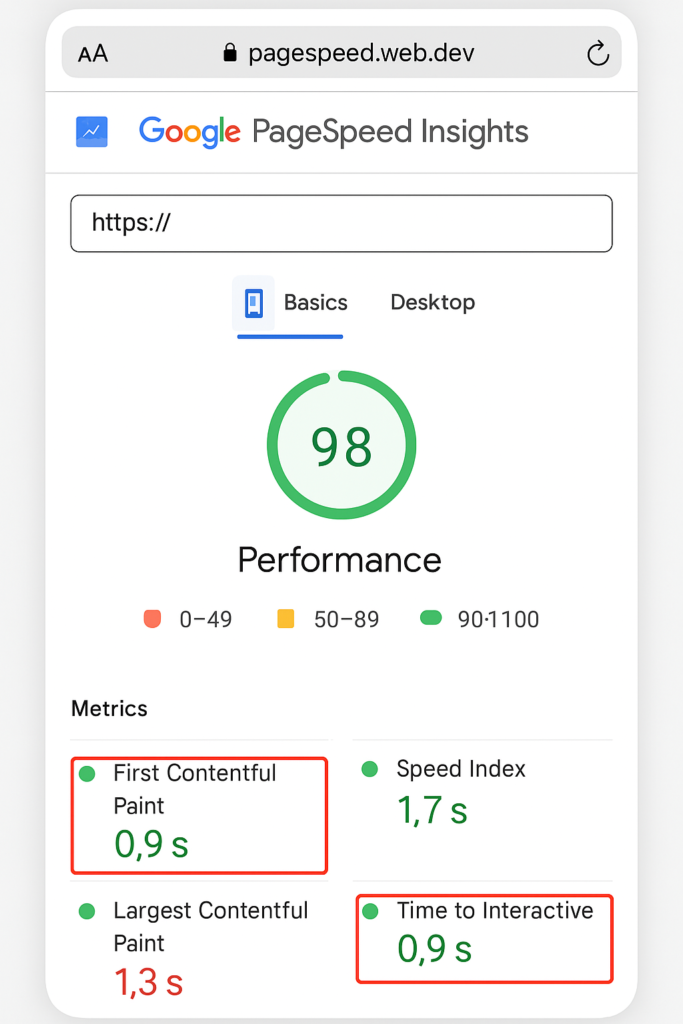Click the Time to Interactive label
This screenshot has height=1024, width=683.
click(x=495, y=910)
